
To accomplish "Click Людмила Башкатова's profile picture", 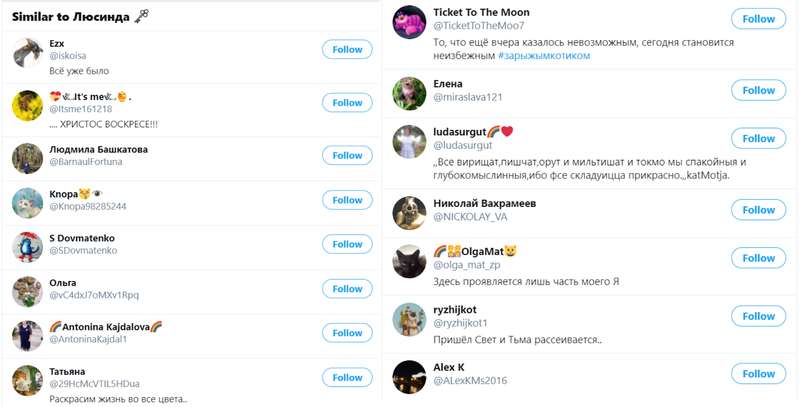I will click(x=27, y=157).
